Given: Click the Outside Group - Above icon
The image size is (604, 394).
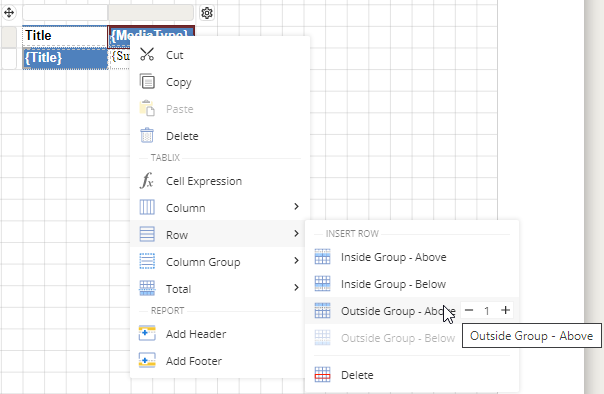Looking at the screenshot, I should 322,310.
